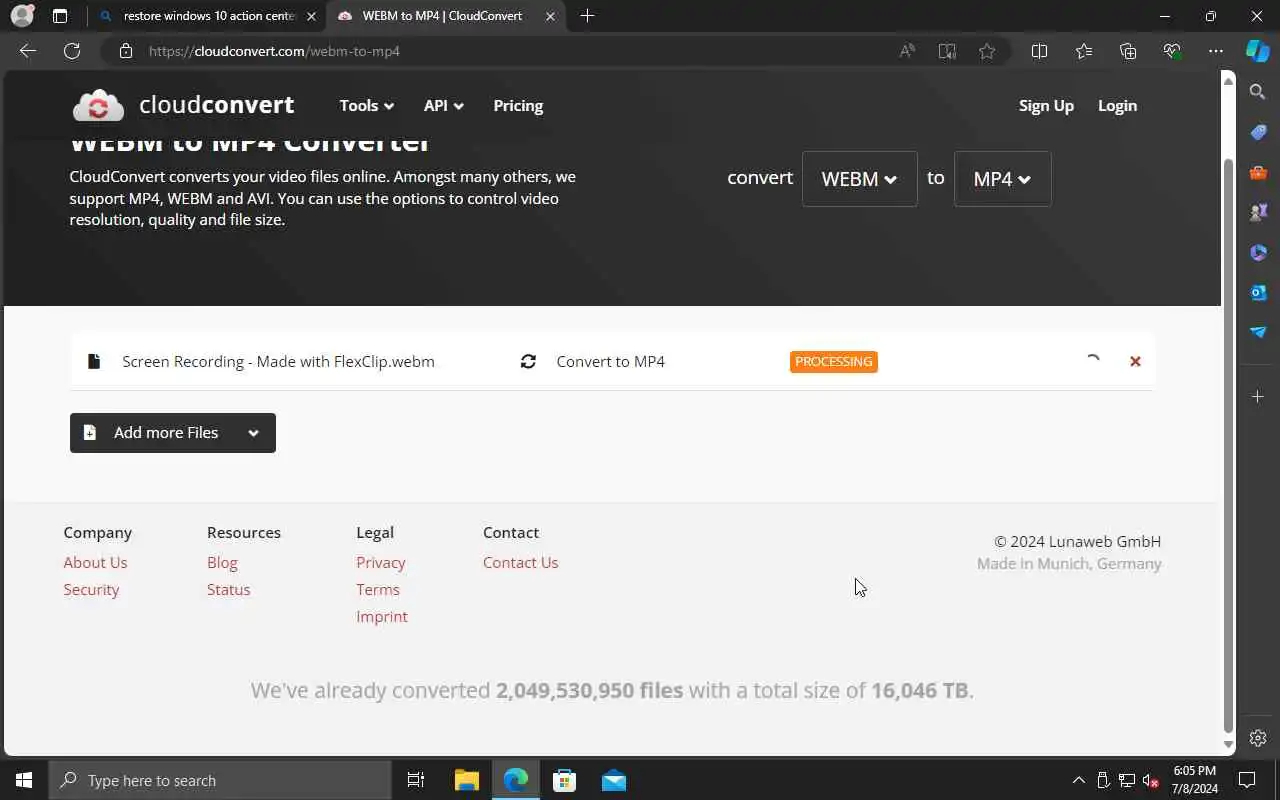Open File Explorer from the taskbar

coord(467,780)
